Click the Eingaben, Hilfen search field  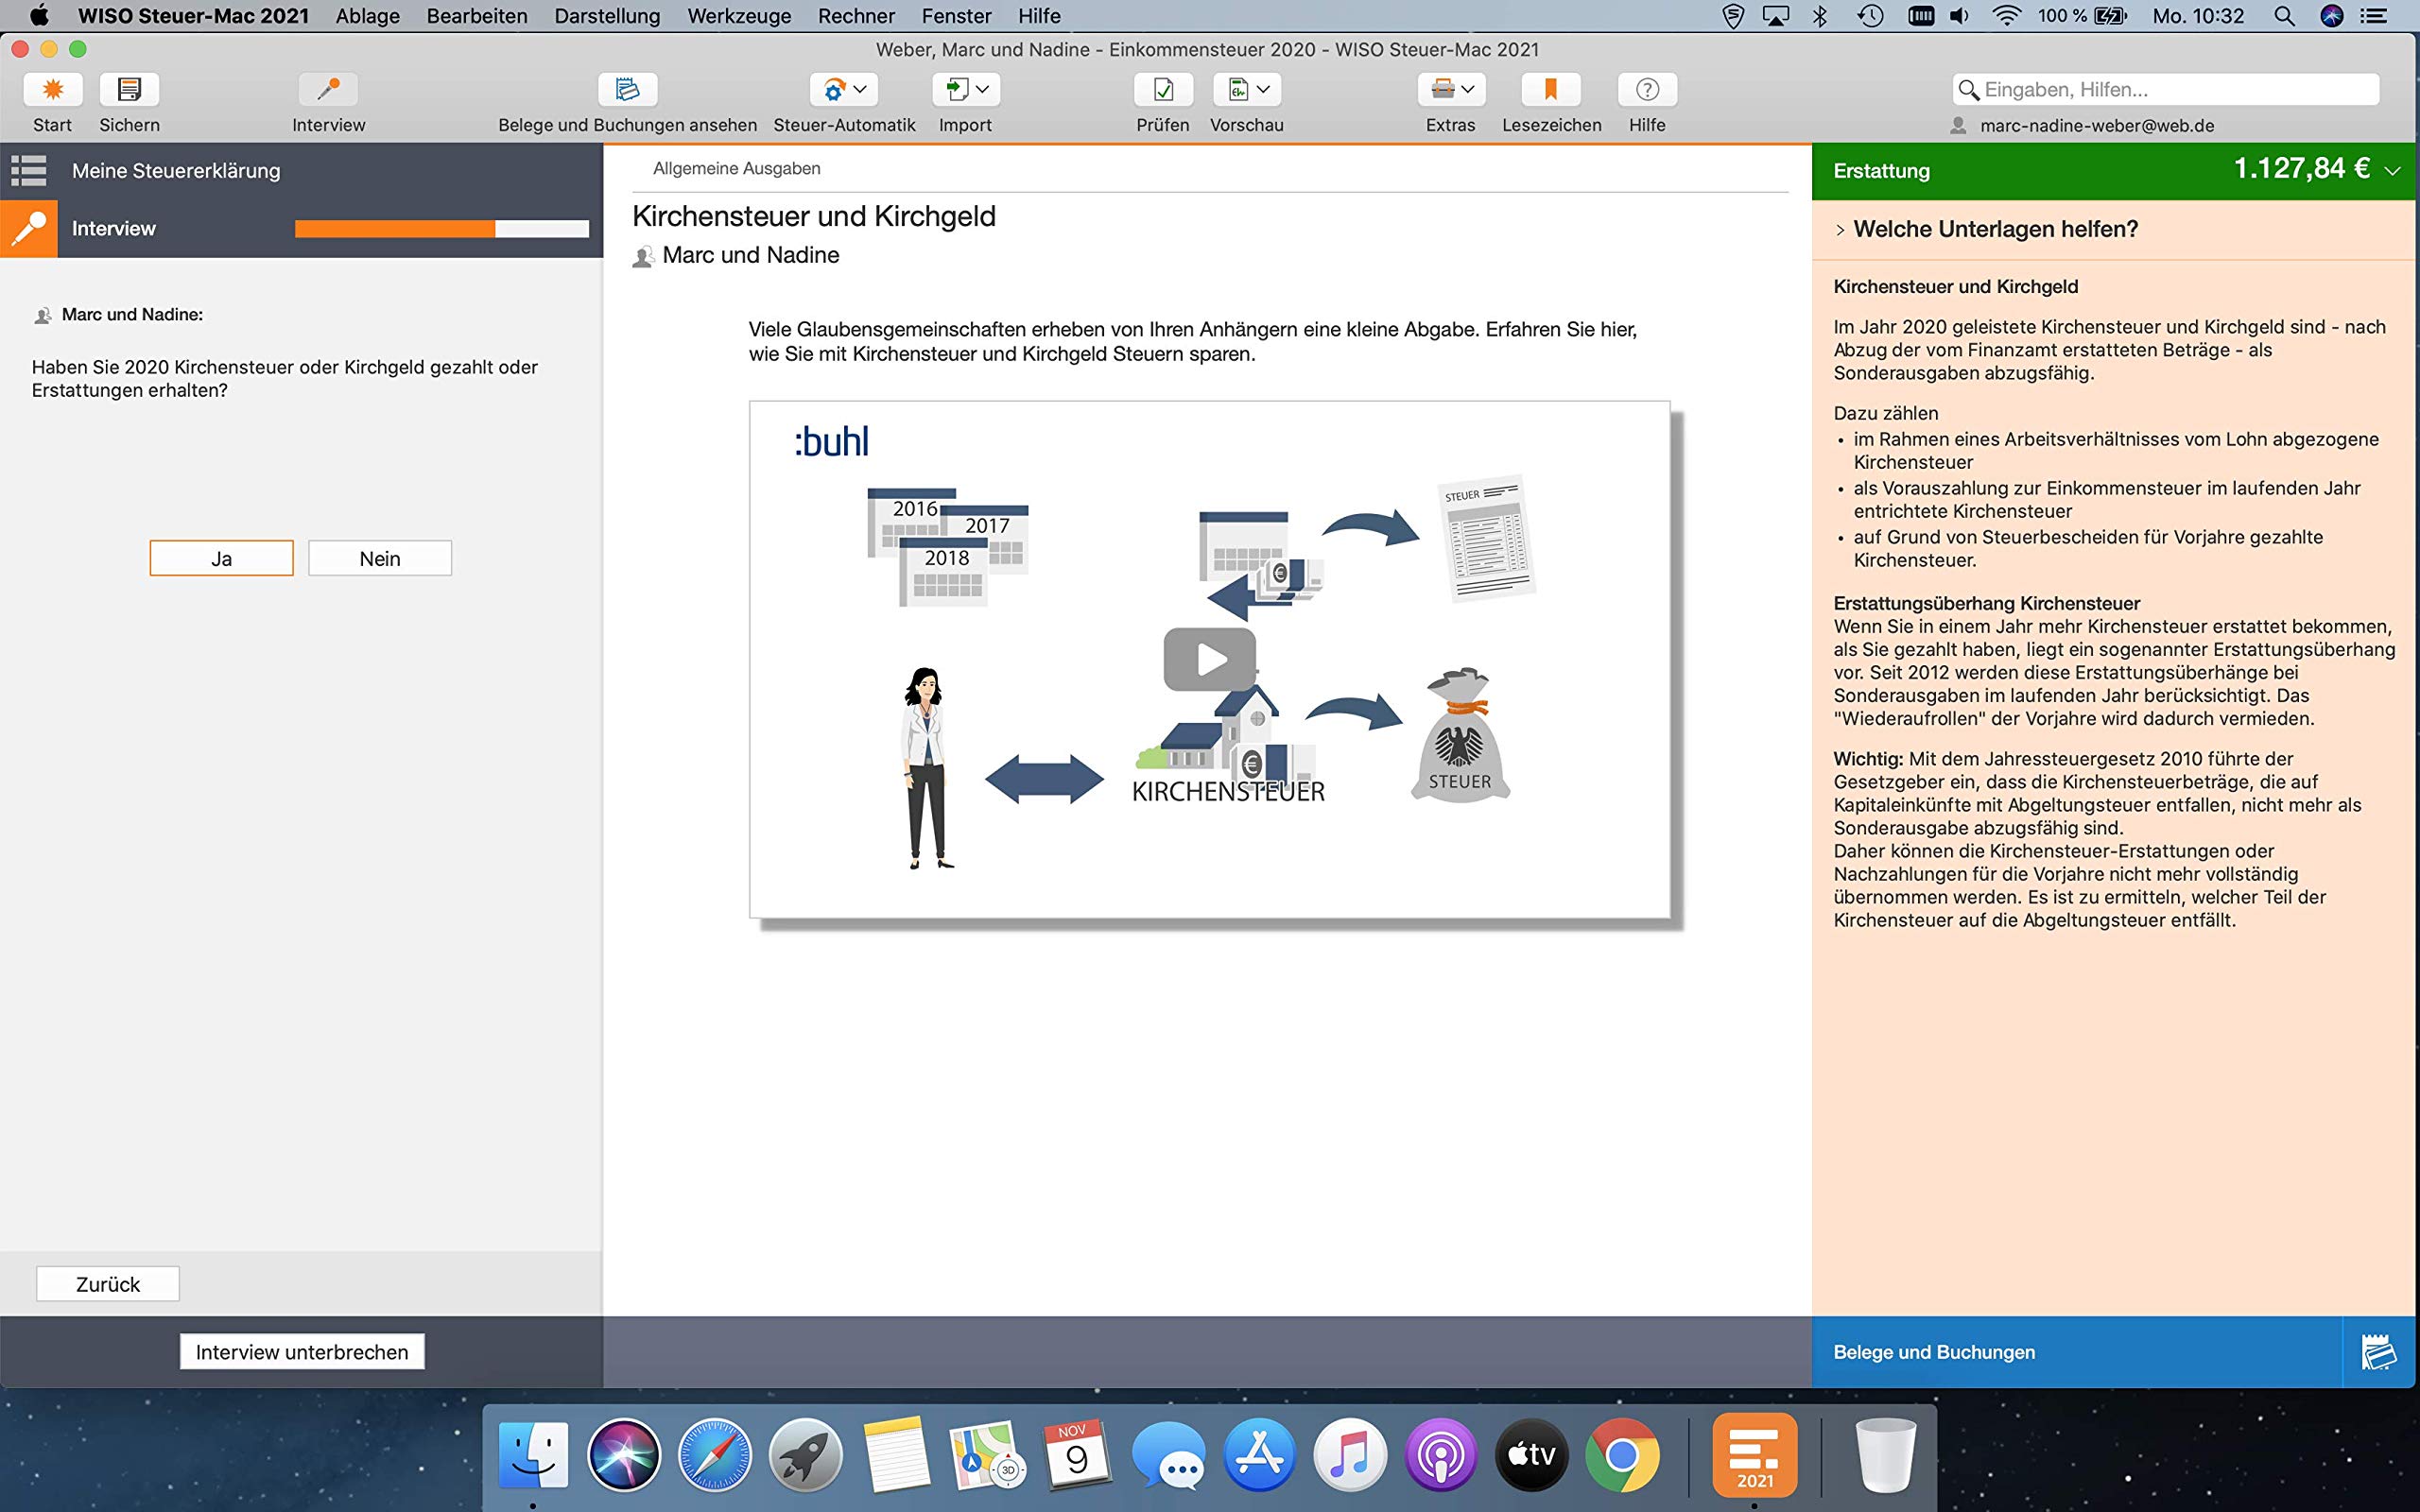tap(2166, 90)
